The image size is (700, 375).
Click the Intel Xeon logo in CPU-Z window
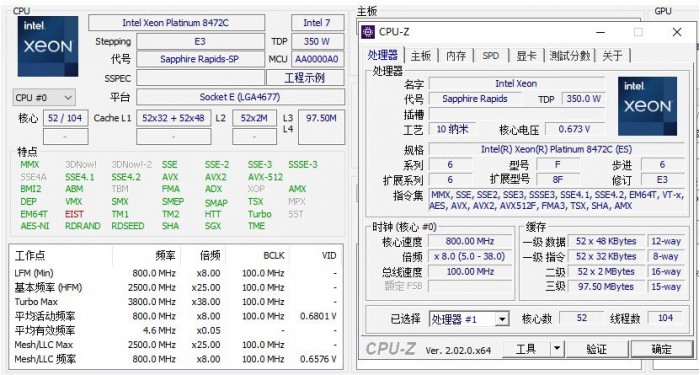647,106
